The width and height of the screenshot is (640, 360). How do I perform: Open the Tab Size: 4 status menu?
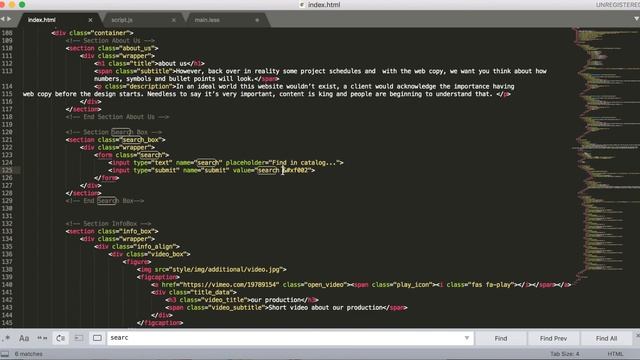tap(564, 354)
